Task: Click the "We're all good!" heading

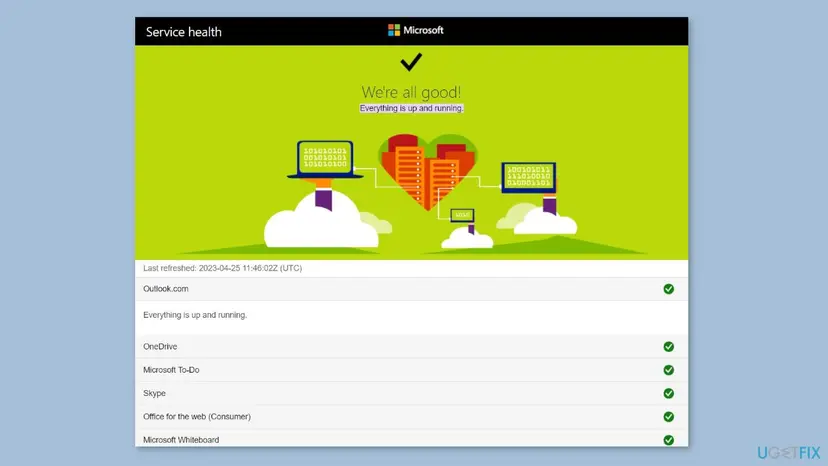Action: pyautogui.click(x=411, y=92)
